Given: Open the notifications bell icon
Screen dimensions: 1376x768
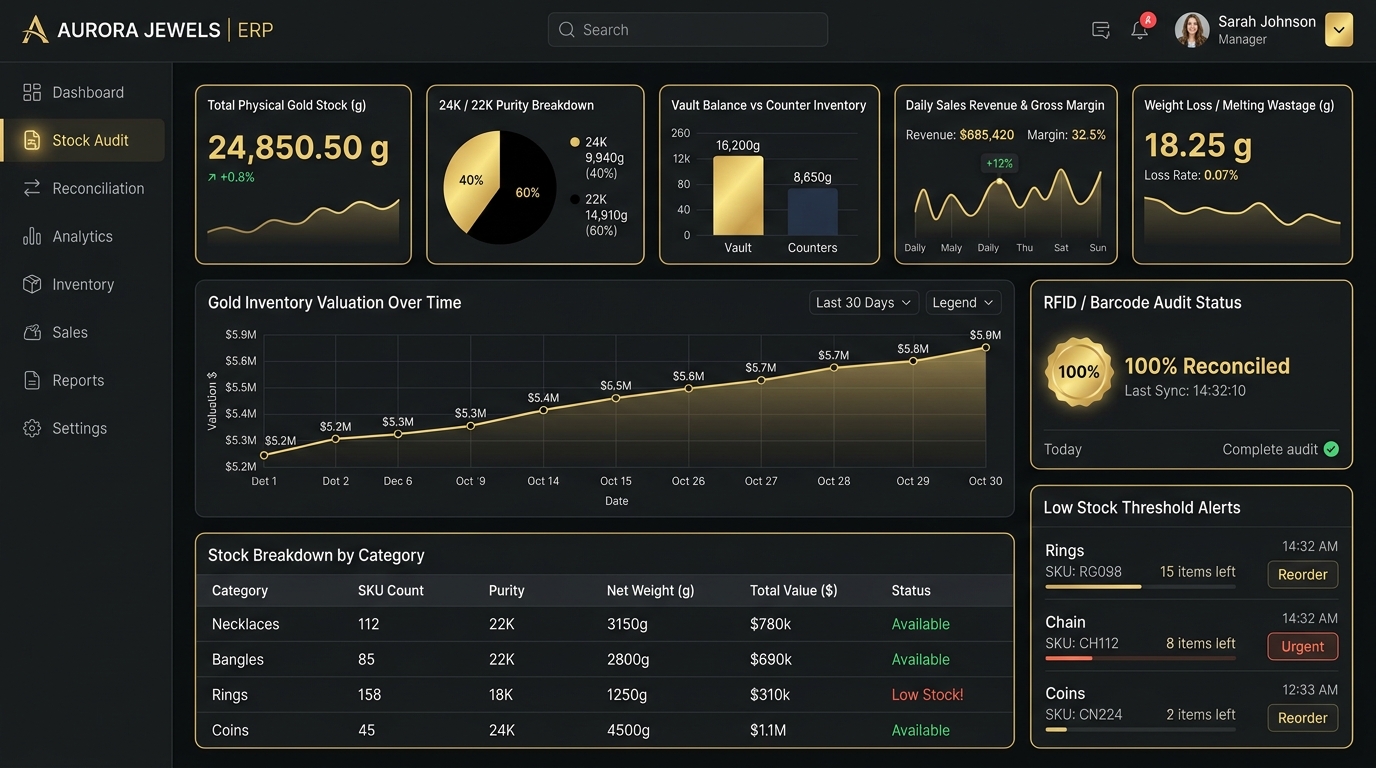Looking at the screenshot, I should [x=1139, y=31].
